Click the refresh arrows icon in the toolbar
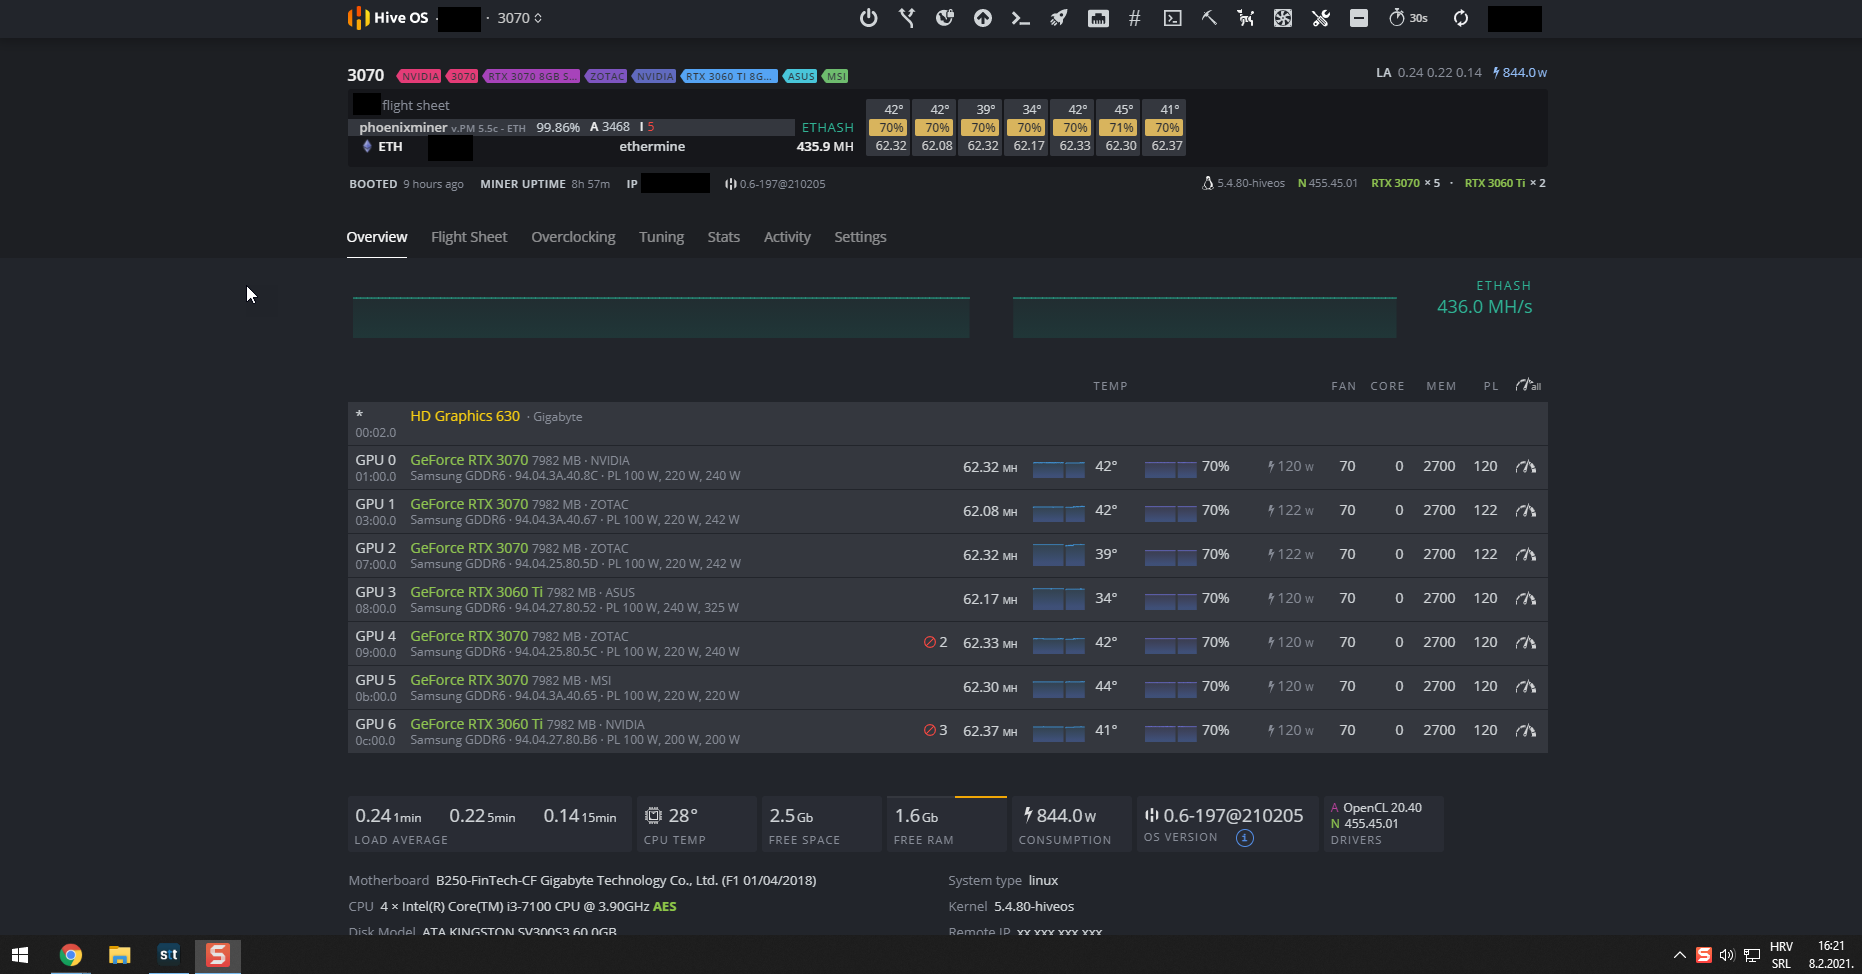The width and height of the screenshot is (1862, 974). pos(1461,18)
